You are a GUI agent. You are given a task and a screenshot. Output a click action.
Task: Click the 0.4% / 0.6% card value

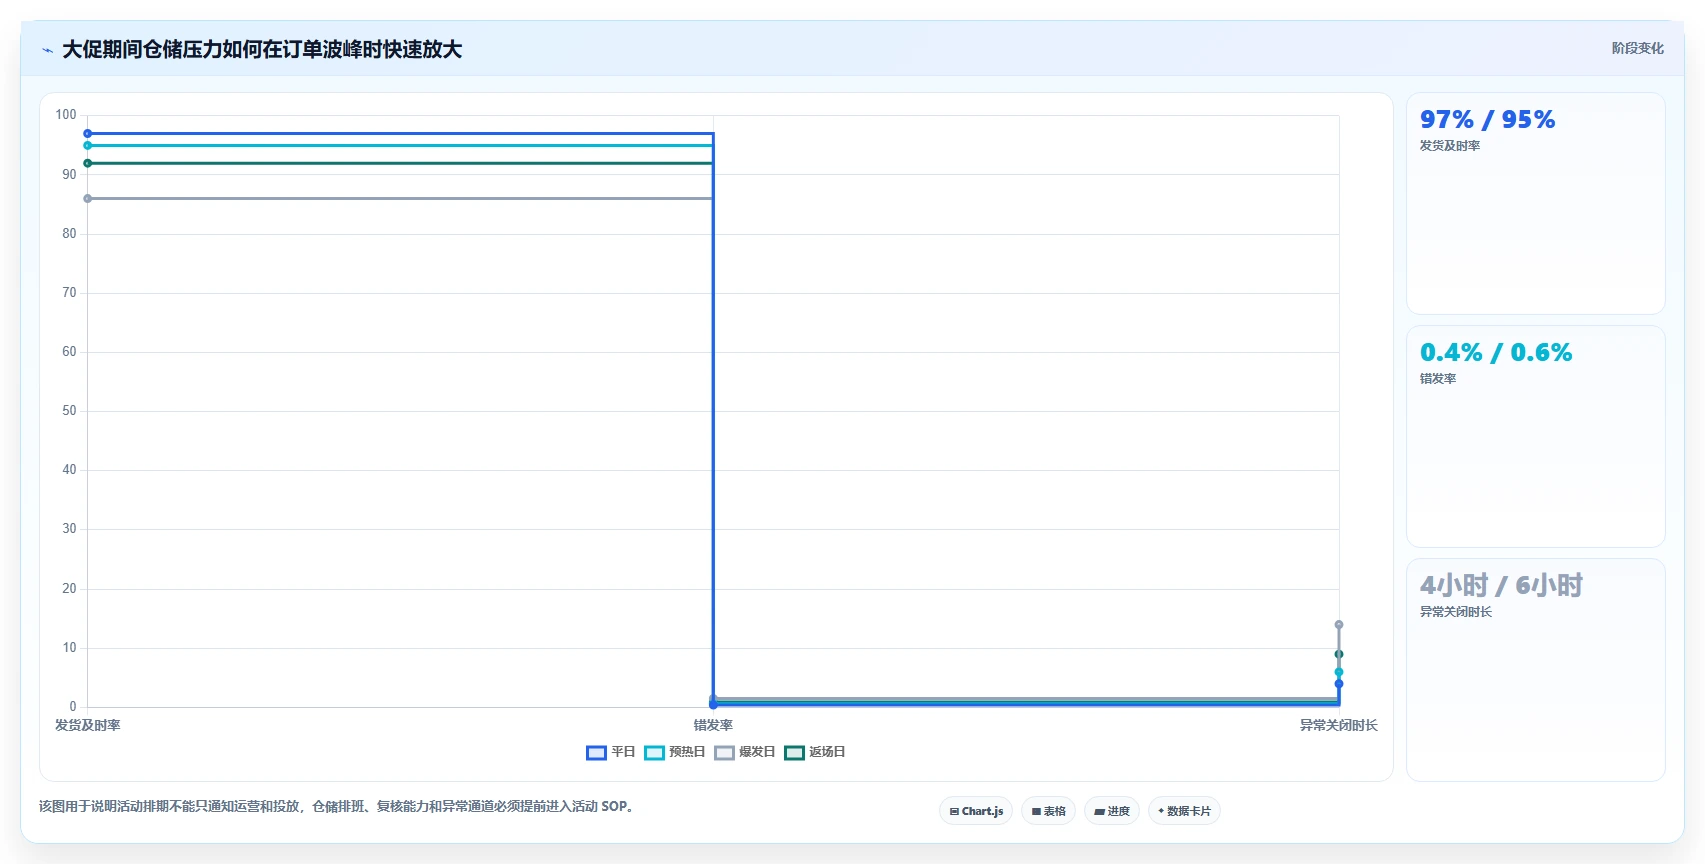1496,352
